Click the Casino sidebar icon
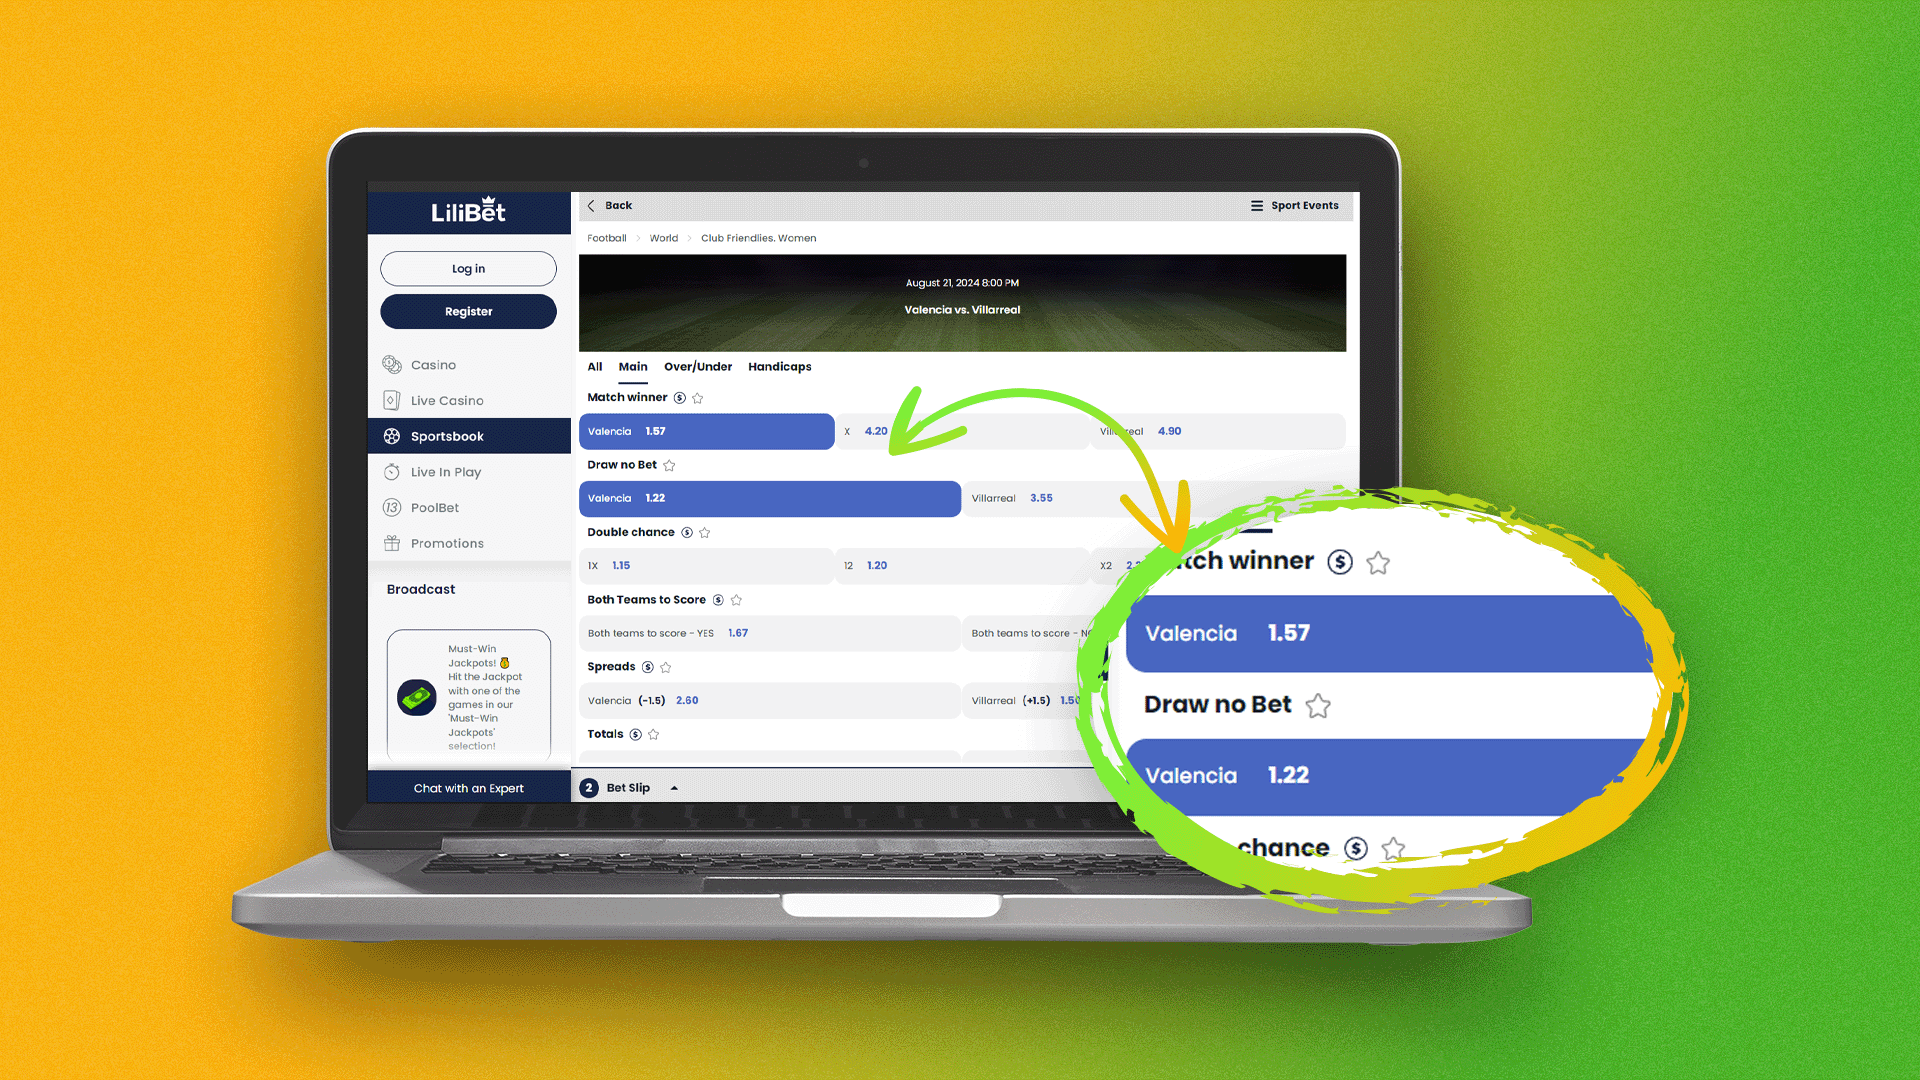 pos(392,364)
